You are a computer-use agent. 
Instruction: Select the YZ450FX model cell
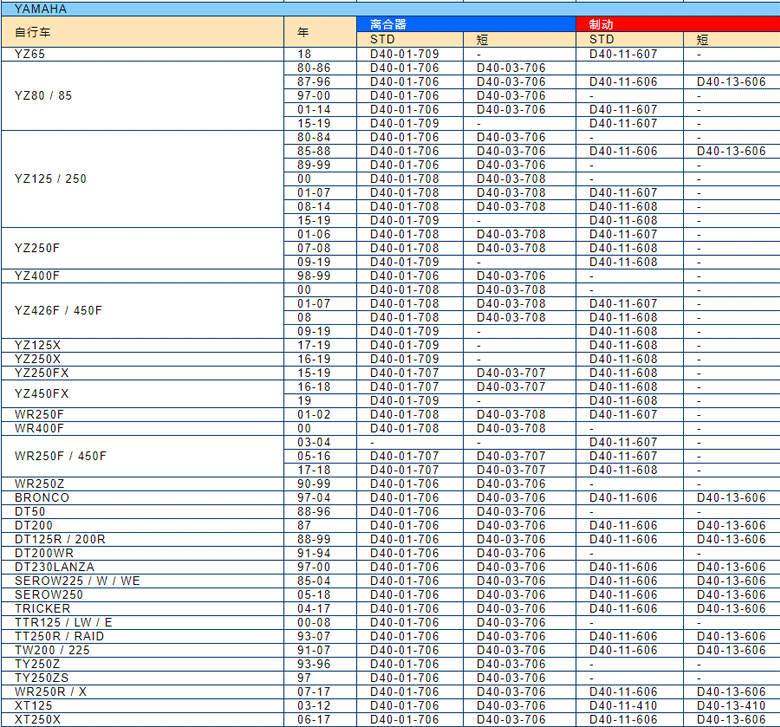click(142, 394)
